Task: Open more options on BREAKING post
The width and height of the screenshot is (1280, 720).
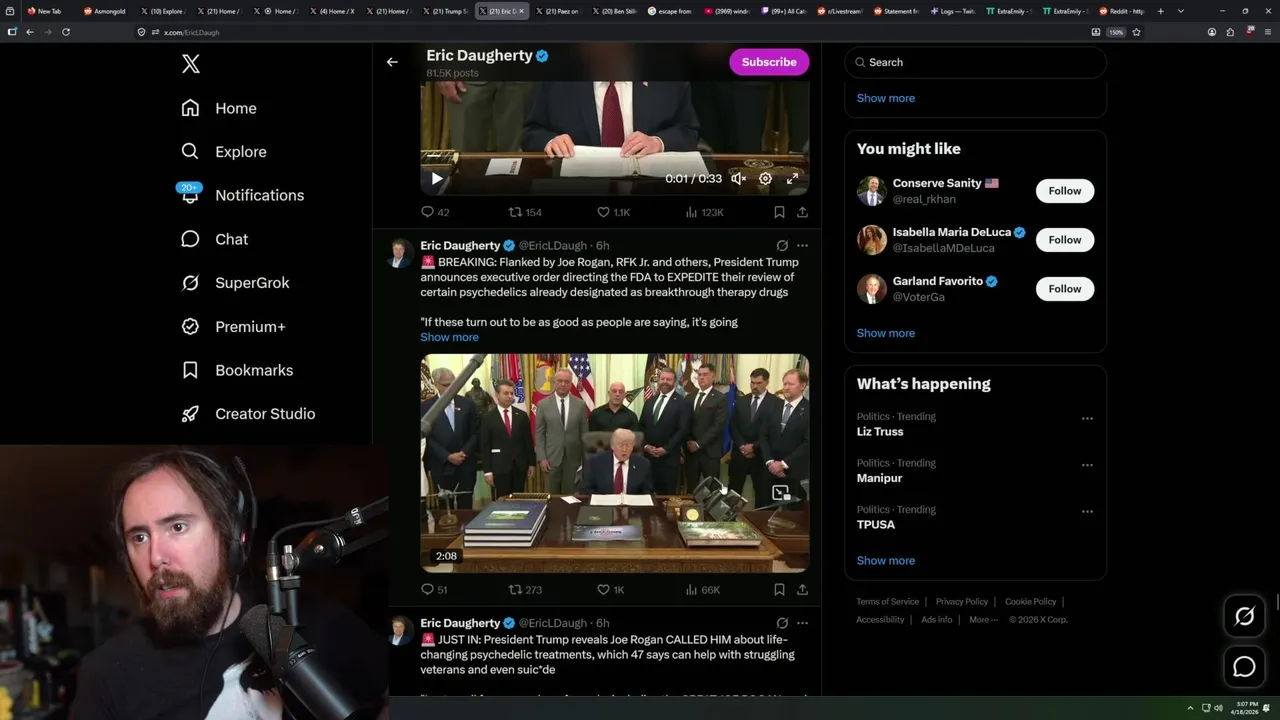Action: point(802,245)
